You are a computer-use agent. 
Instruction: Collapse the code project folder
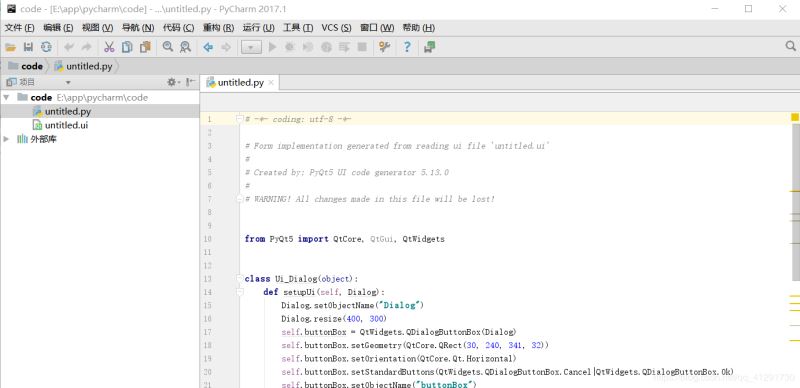point(6,97)
